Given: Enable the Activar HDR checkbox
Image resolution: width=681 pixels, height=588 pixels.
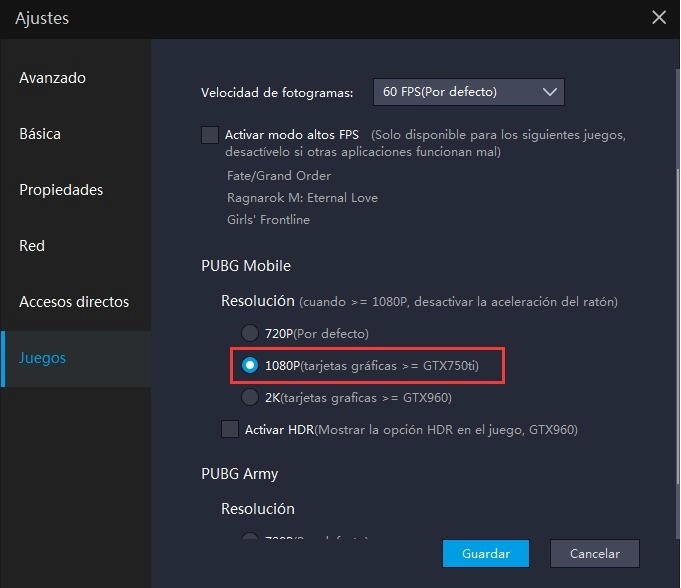Looking at the screenshot, I should [230, 429].
